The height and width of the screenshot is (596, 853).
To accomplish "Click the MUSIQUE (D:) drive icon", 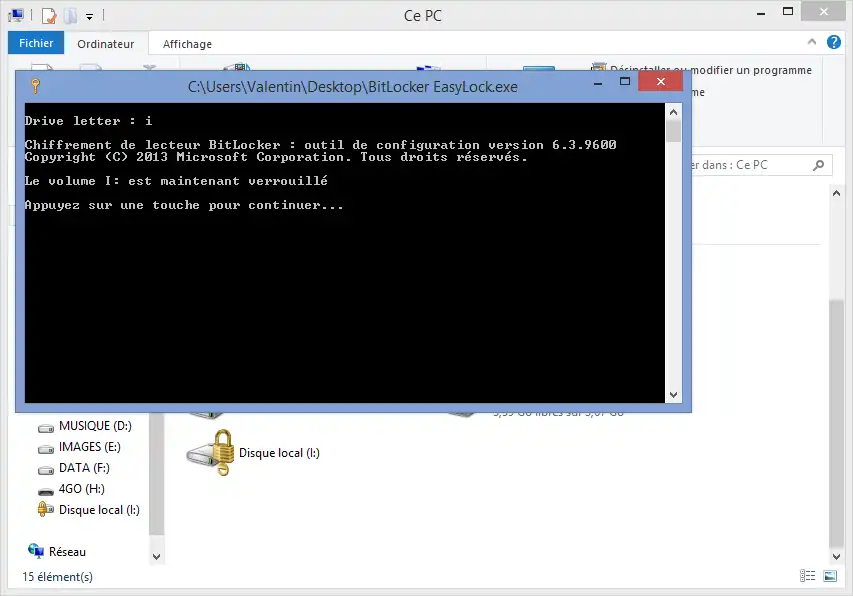I will 46,429.
